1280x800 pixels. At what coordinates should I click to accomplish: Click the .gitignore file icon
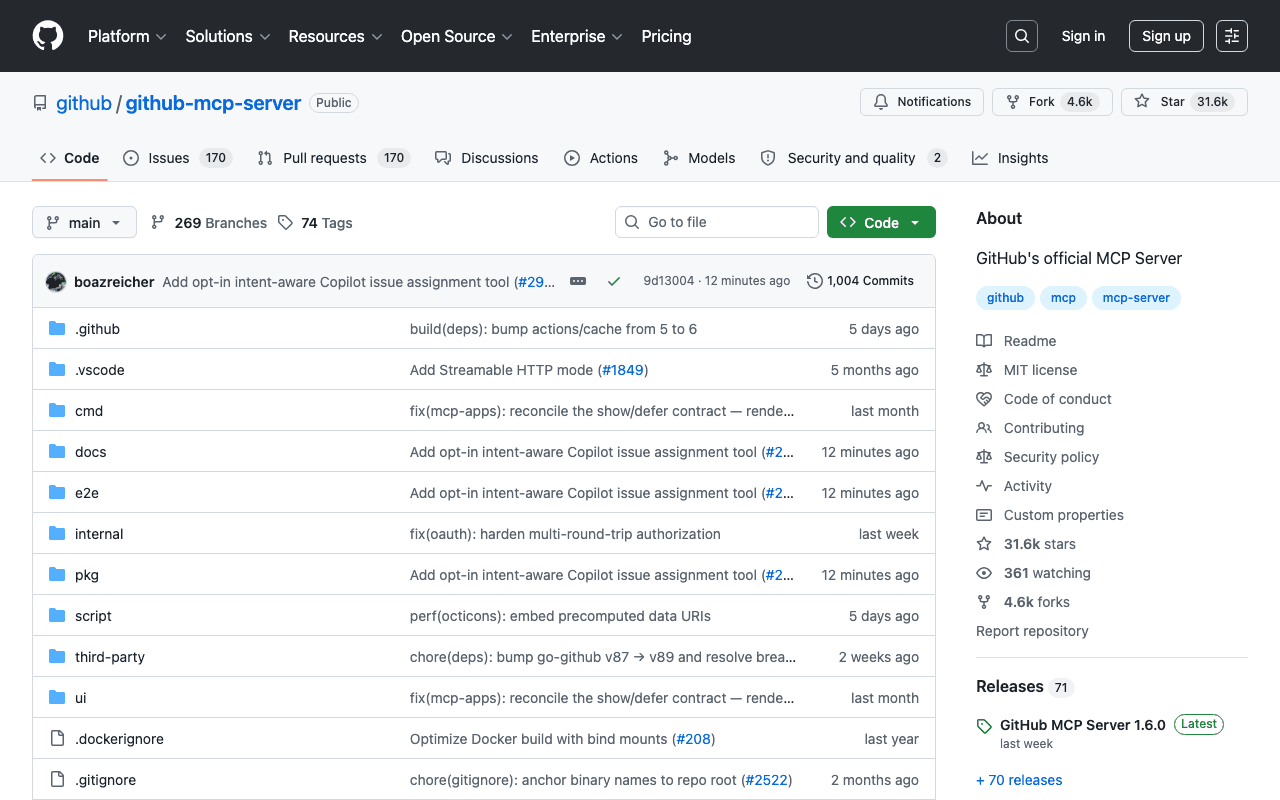coord(57,780)
